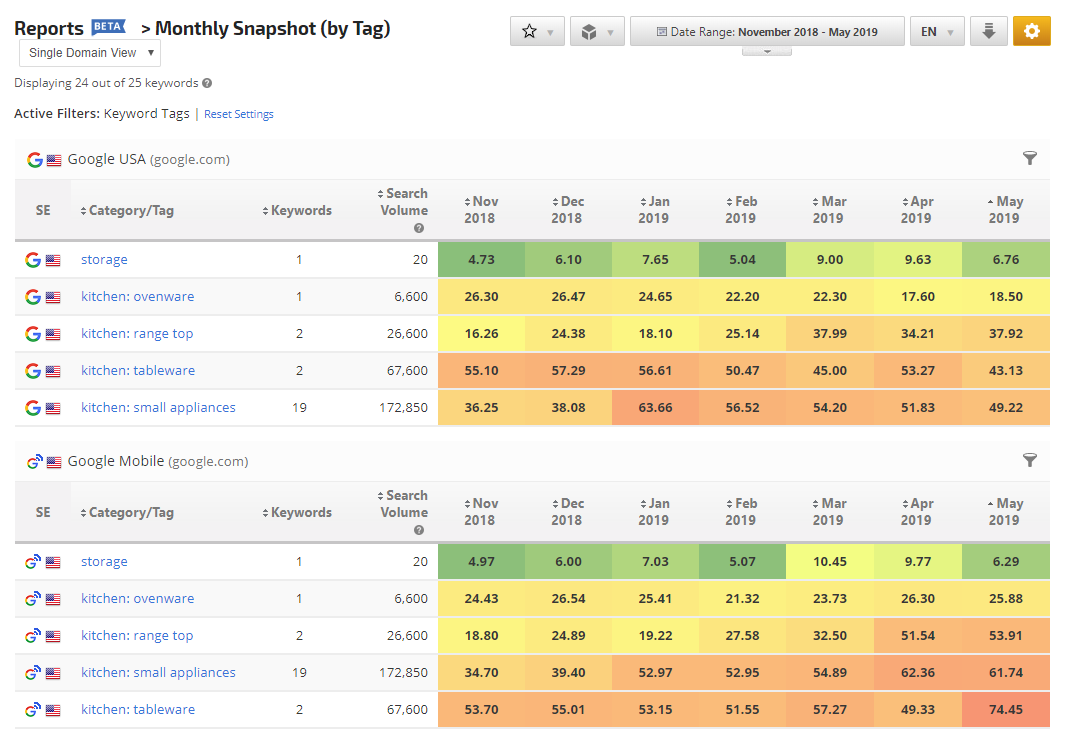Click the 74.45 red cell for tableware

click(x=1005, y=710)
